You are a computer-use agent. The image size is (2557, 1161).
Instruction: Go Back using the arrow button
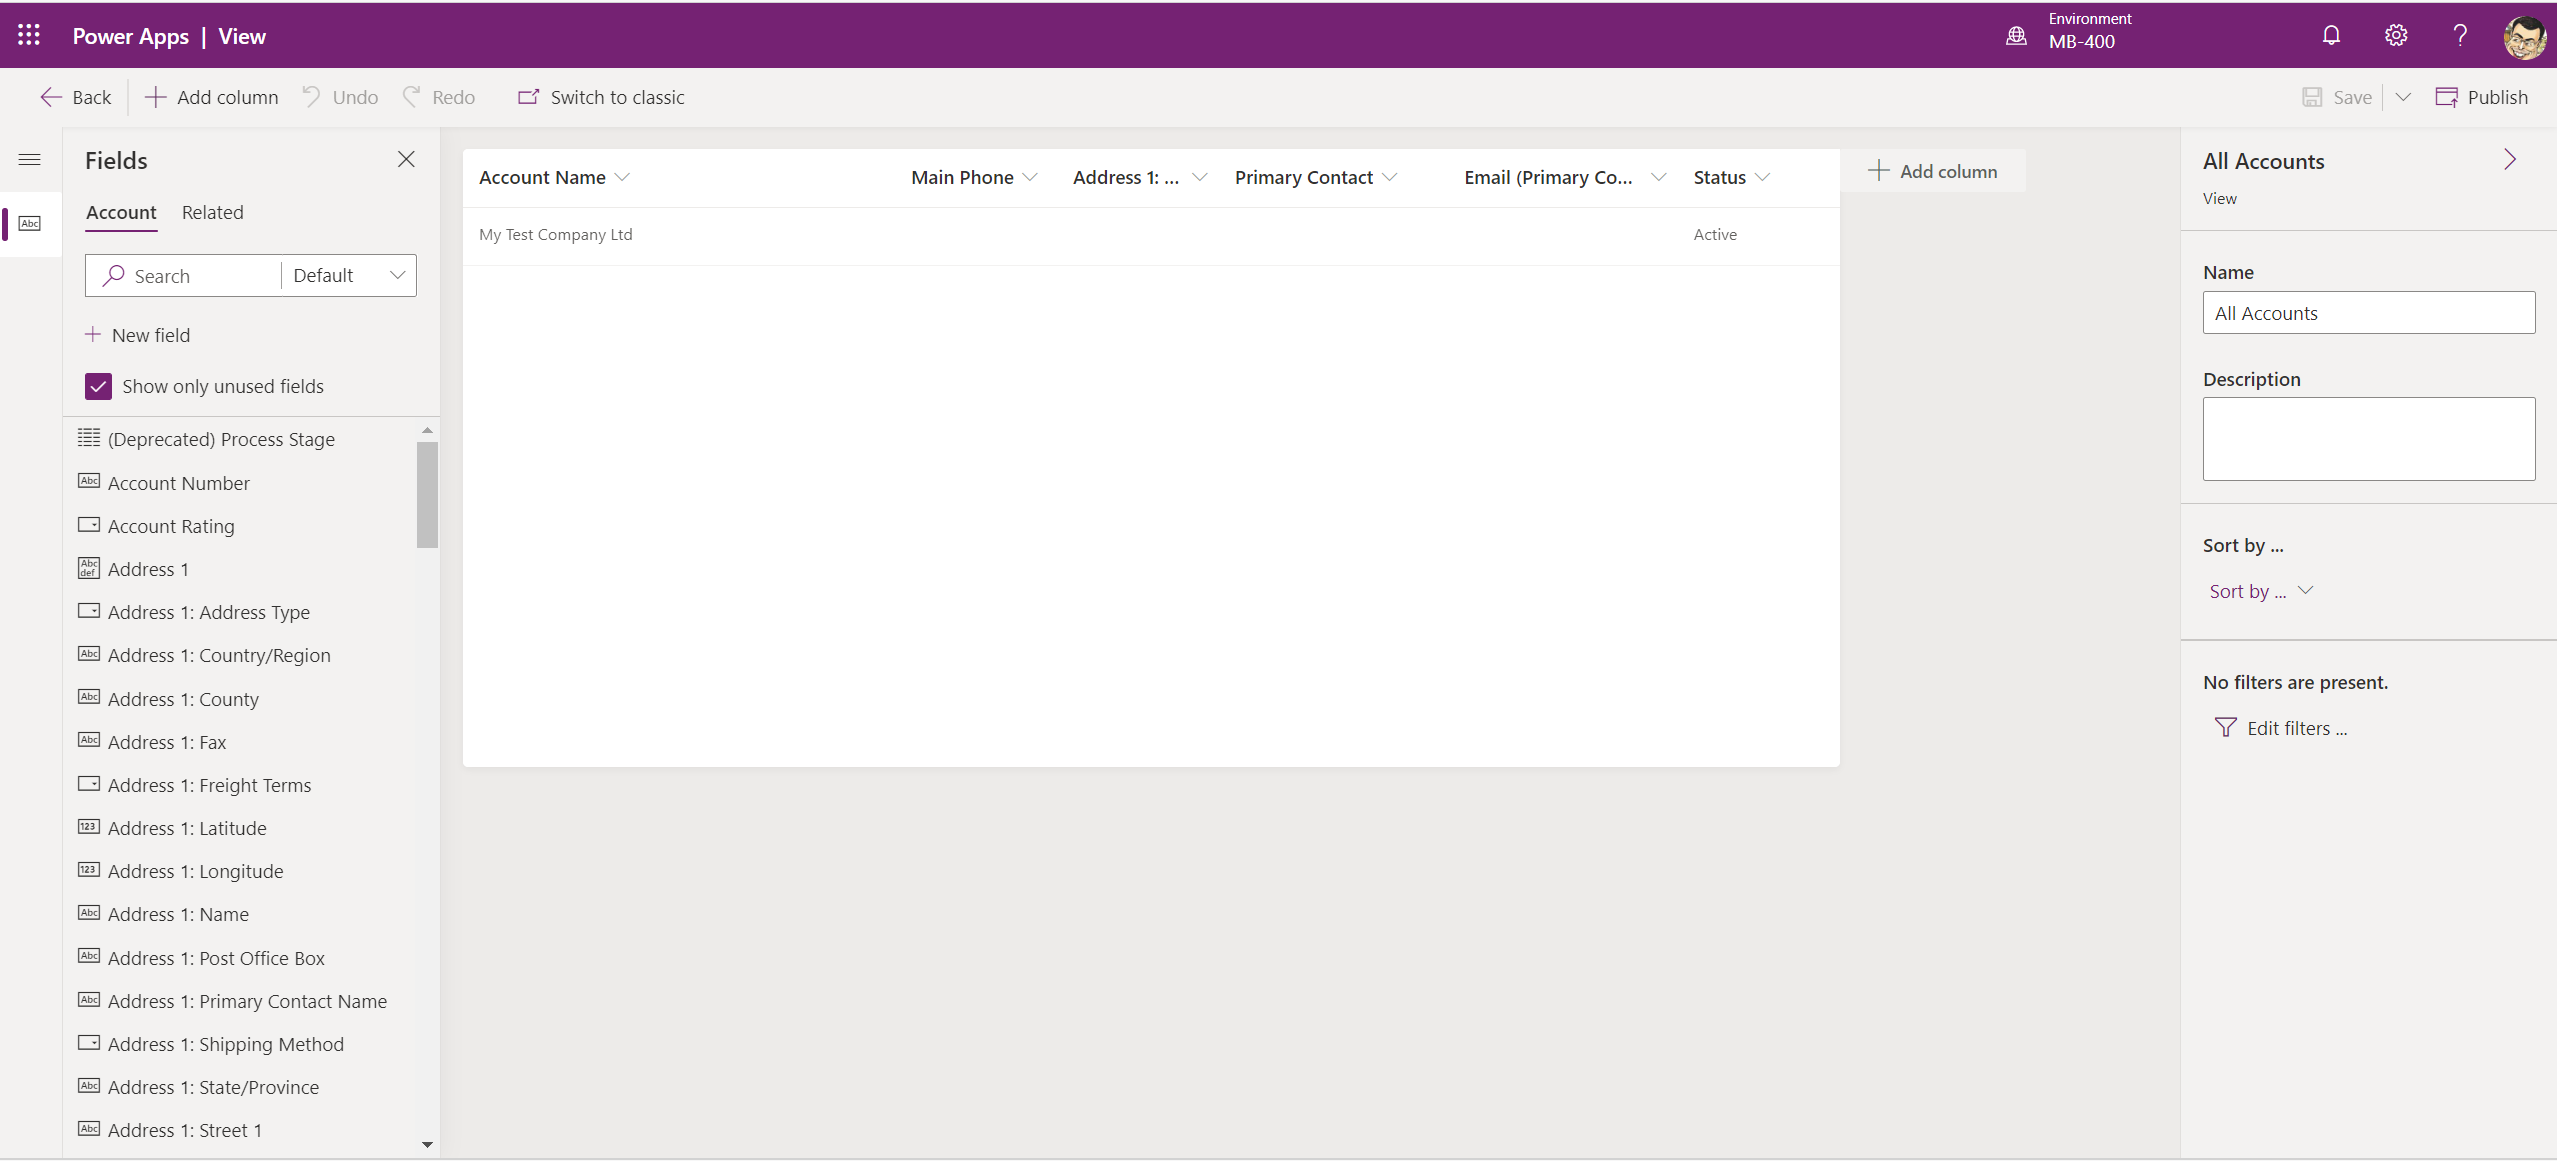coord(76,97)
